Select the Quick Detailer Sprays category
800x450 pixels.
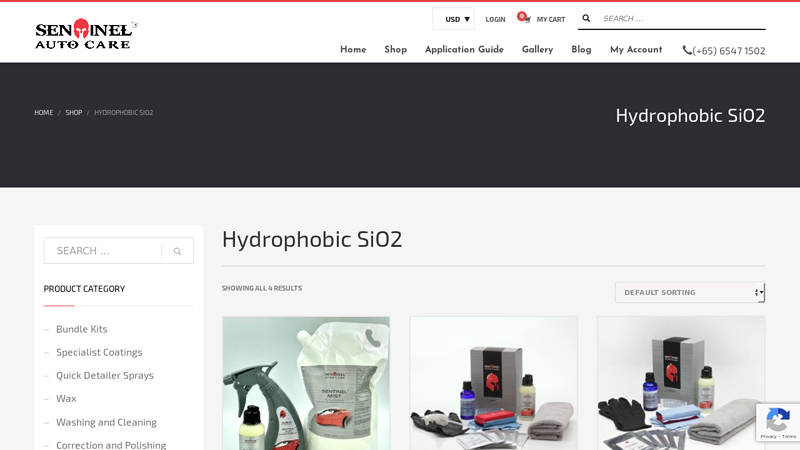pos(105,376)
